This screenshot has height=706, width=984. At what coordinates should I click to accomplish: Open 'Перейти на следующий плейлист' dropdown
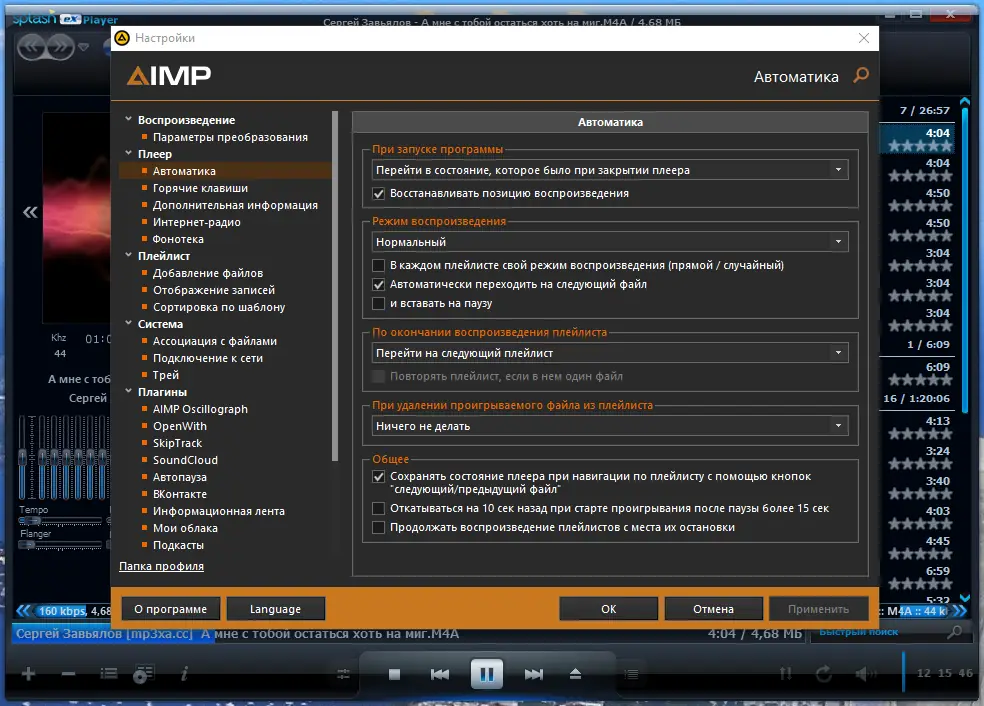(x=609, y=353)
